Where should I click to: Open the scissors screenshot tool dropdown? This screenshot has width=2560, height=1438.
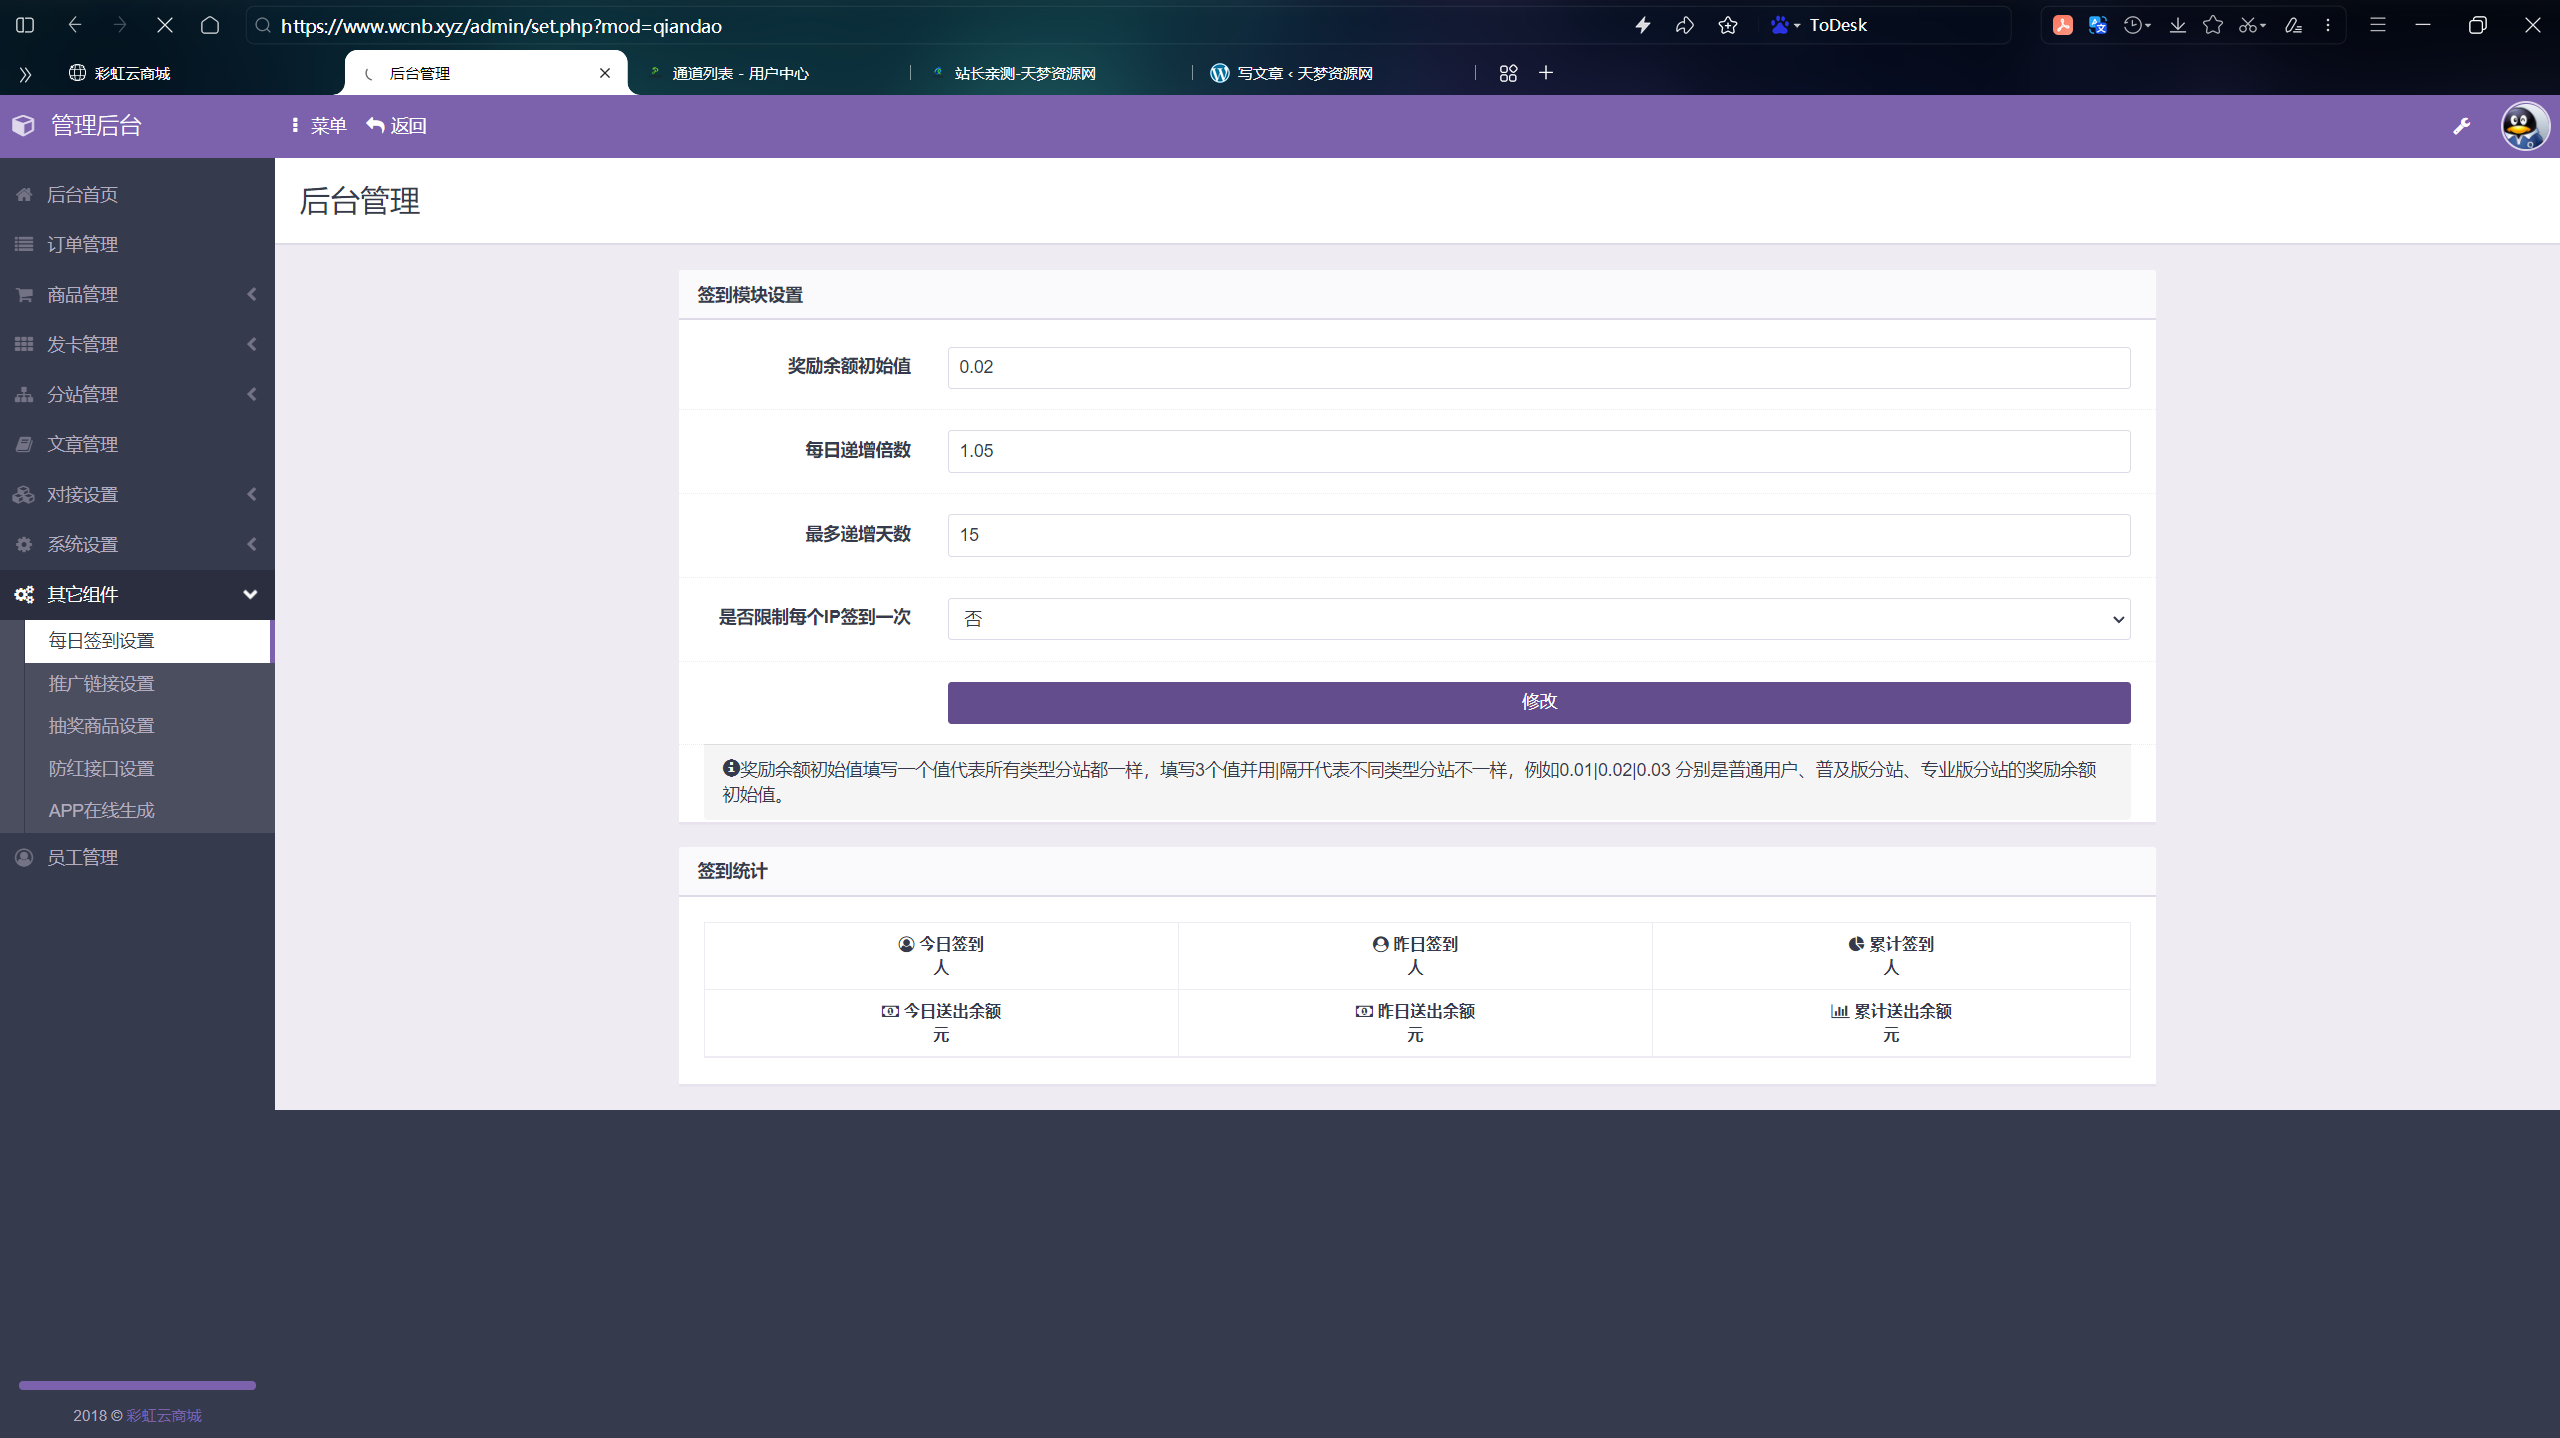2253,25
